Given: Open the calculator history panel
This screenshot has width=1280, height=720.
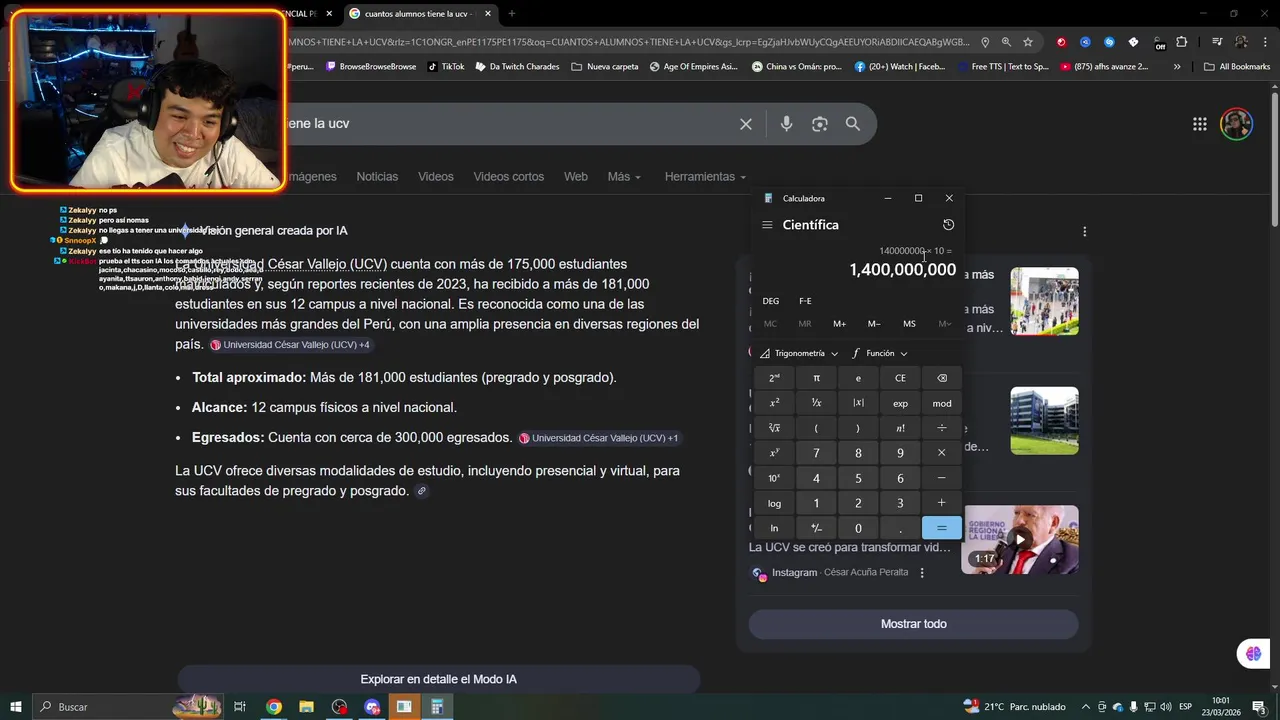Looking at the screenshot, I should tap(948, 225).
